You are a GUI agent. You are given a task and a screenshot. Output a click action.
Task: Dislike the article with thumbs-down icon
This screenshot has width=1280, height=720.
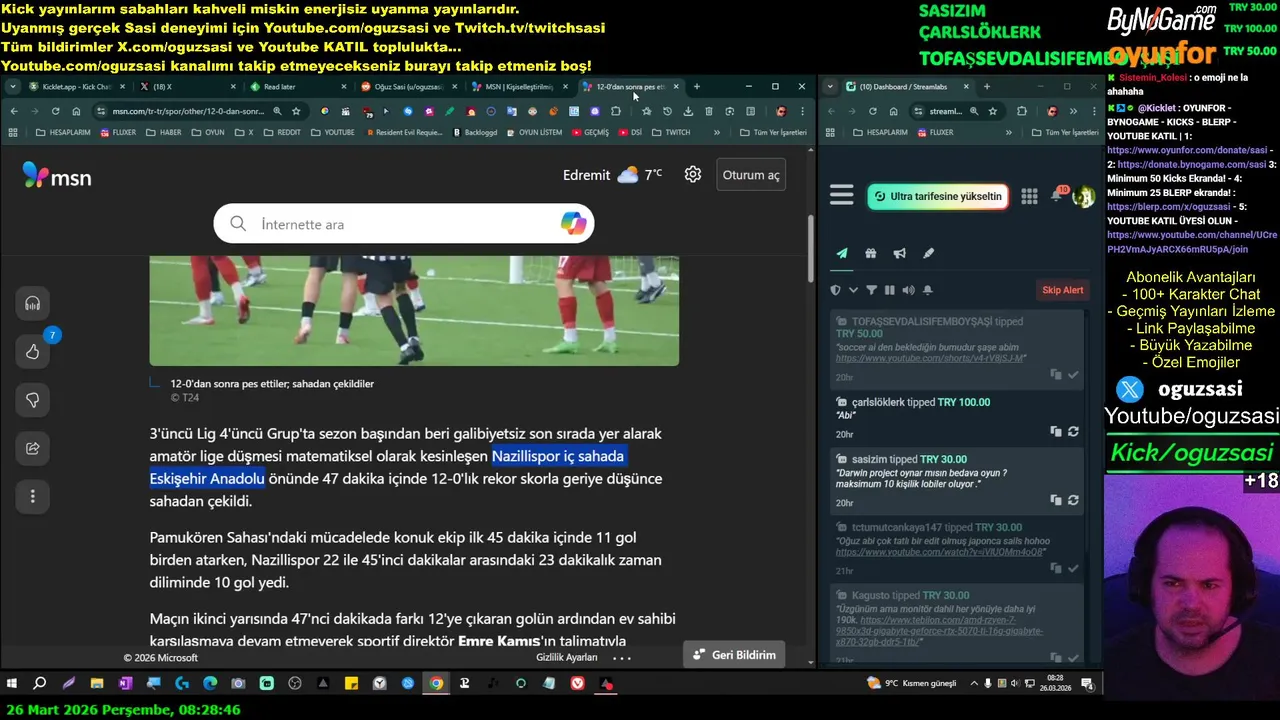(x=33, y=400)
